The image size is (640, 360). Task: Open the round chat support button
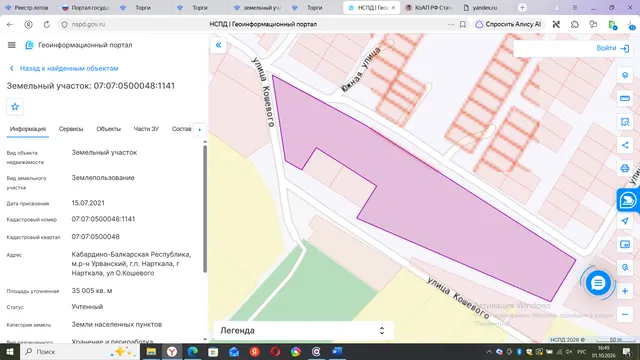point(598,282)
